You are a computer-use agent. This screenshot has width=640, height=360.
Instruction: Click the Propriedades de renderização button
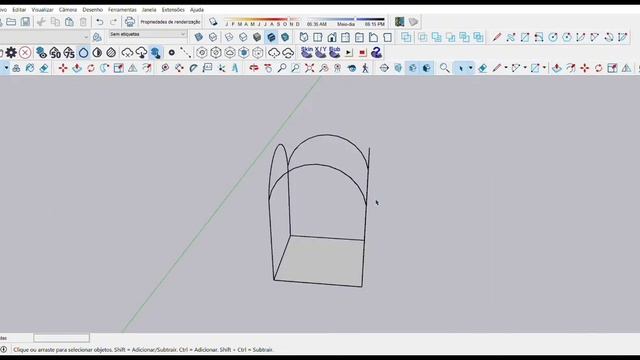171,22
